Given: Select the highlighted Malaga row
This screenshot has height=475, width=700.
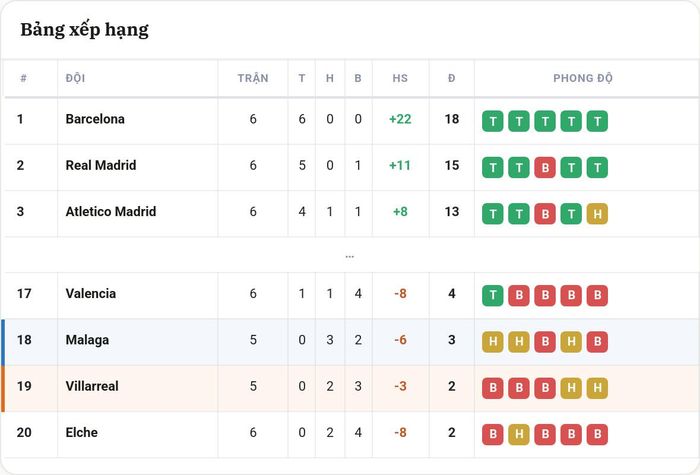Looking at the screenshot, I should (x=351, y=342).
